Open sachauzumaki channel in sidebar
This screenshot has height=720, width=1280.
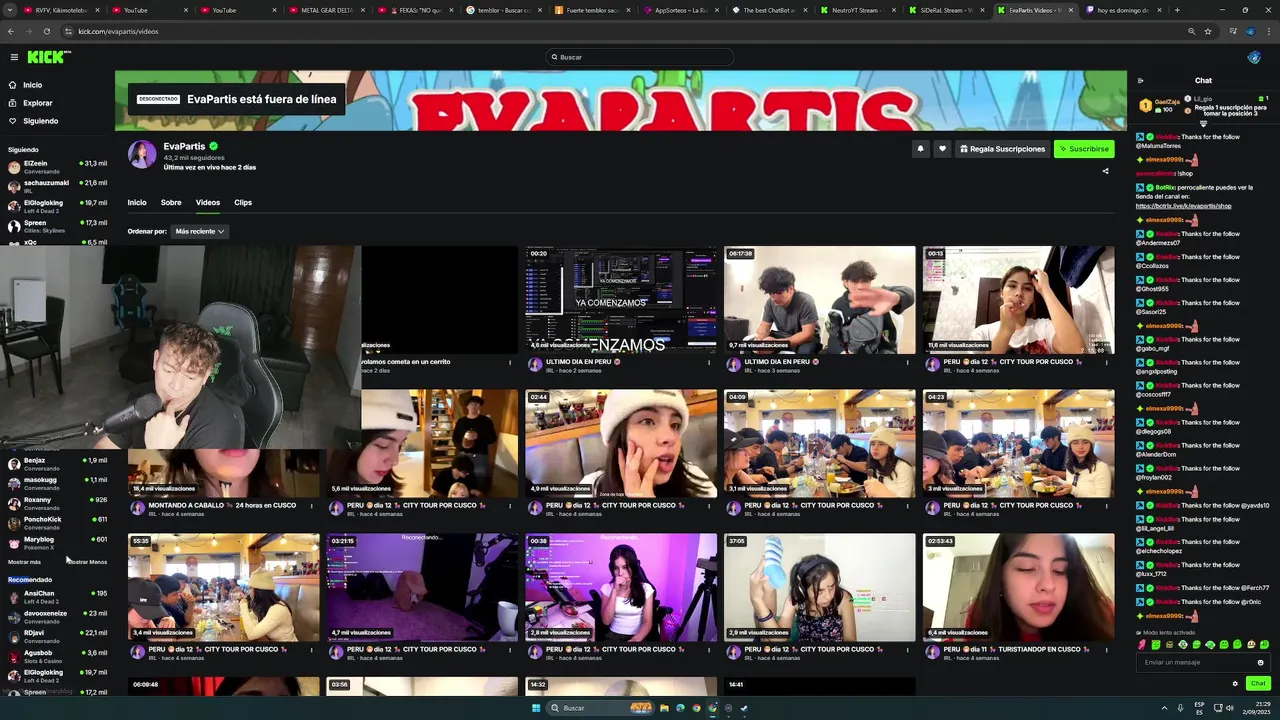pyautogui.click(x=57, y=187)
